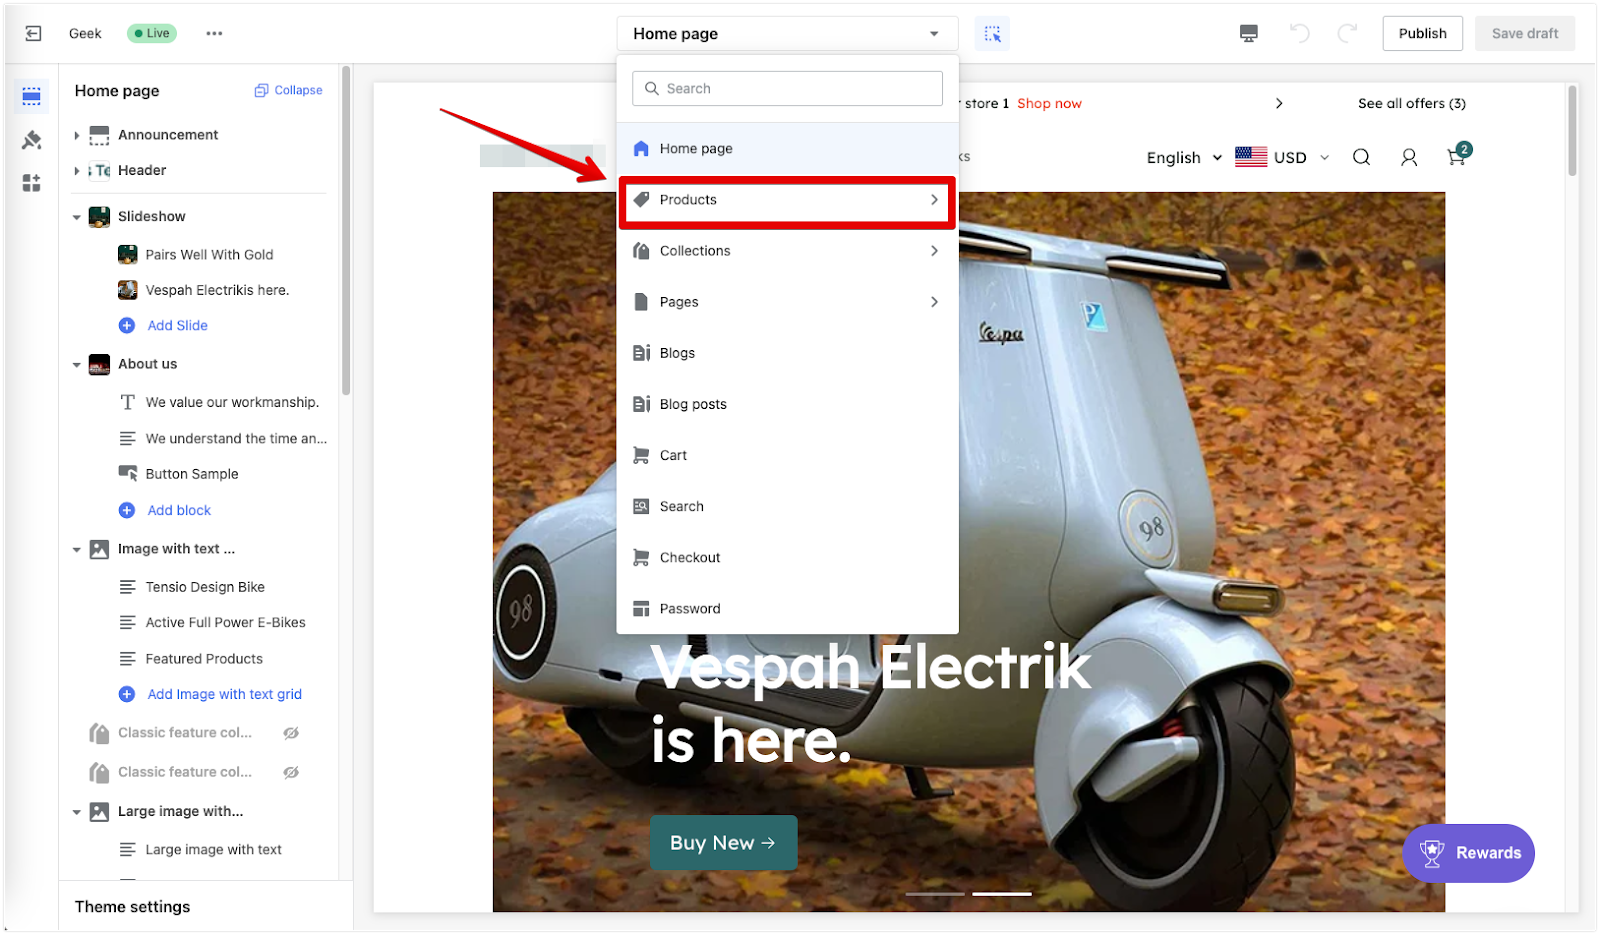Open the Home page template dropdown
Image resolution: width=1600 pixels, height=935 pixels.
(787, 33)
